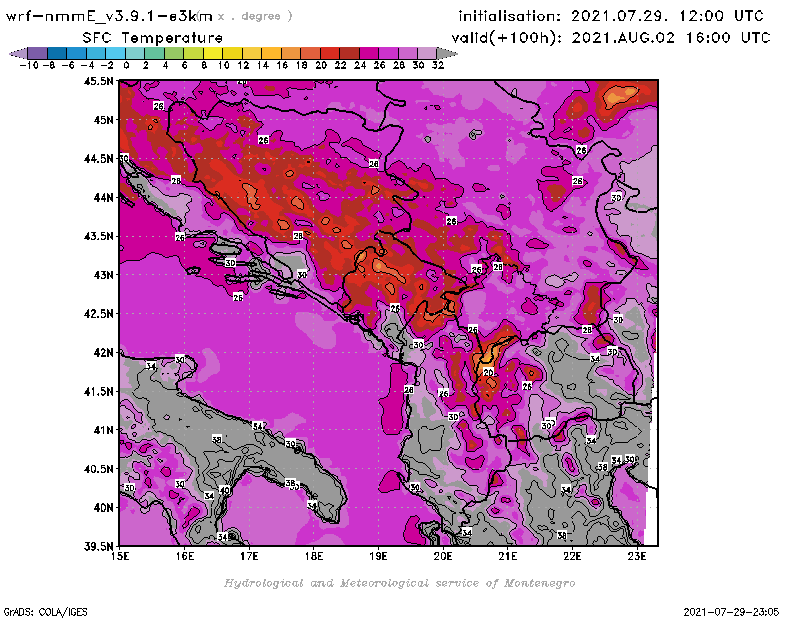
Task: Click the 45.5N latitude axis label
Action: pos(98,81)
